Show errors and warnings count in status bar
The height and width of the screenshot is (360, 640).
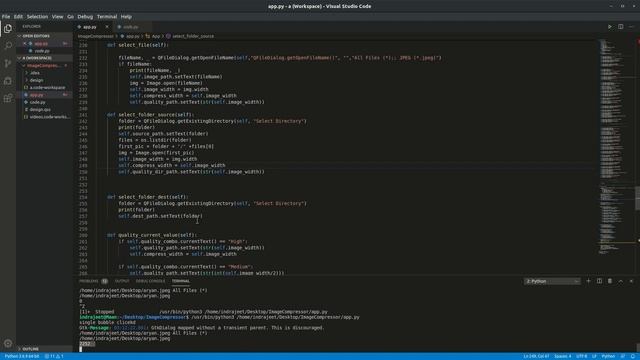(54, 356)
